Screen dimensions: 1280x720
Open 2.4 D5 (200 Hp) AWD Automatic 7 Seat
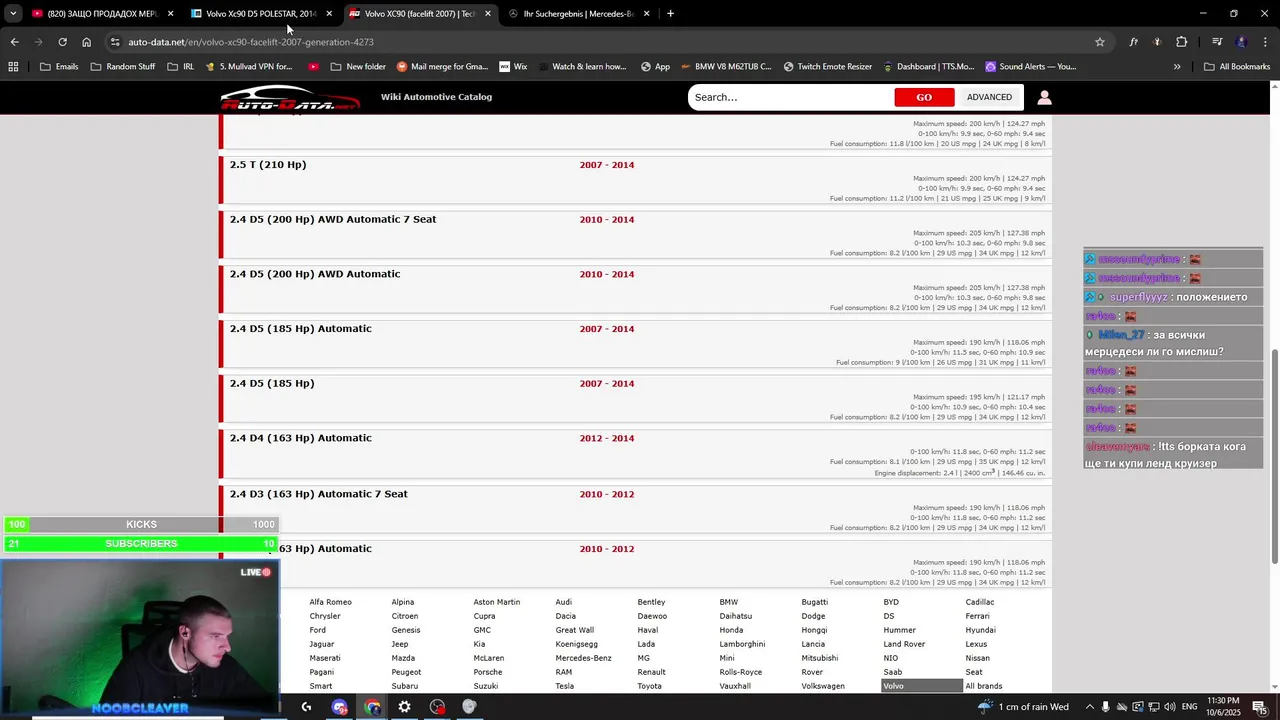tap(333, 219)
